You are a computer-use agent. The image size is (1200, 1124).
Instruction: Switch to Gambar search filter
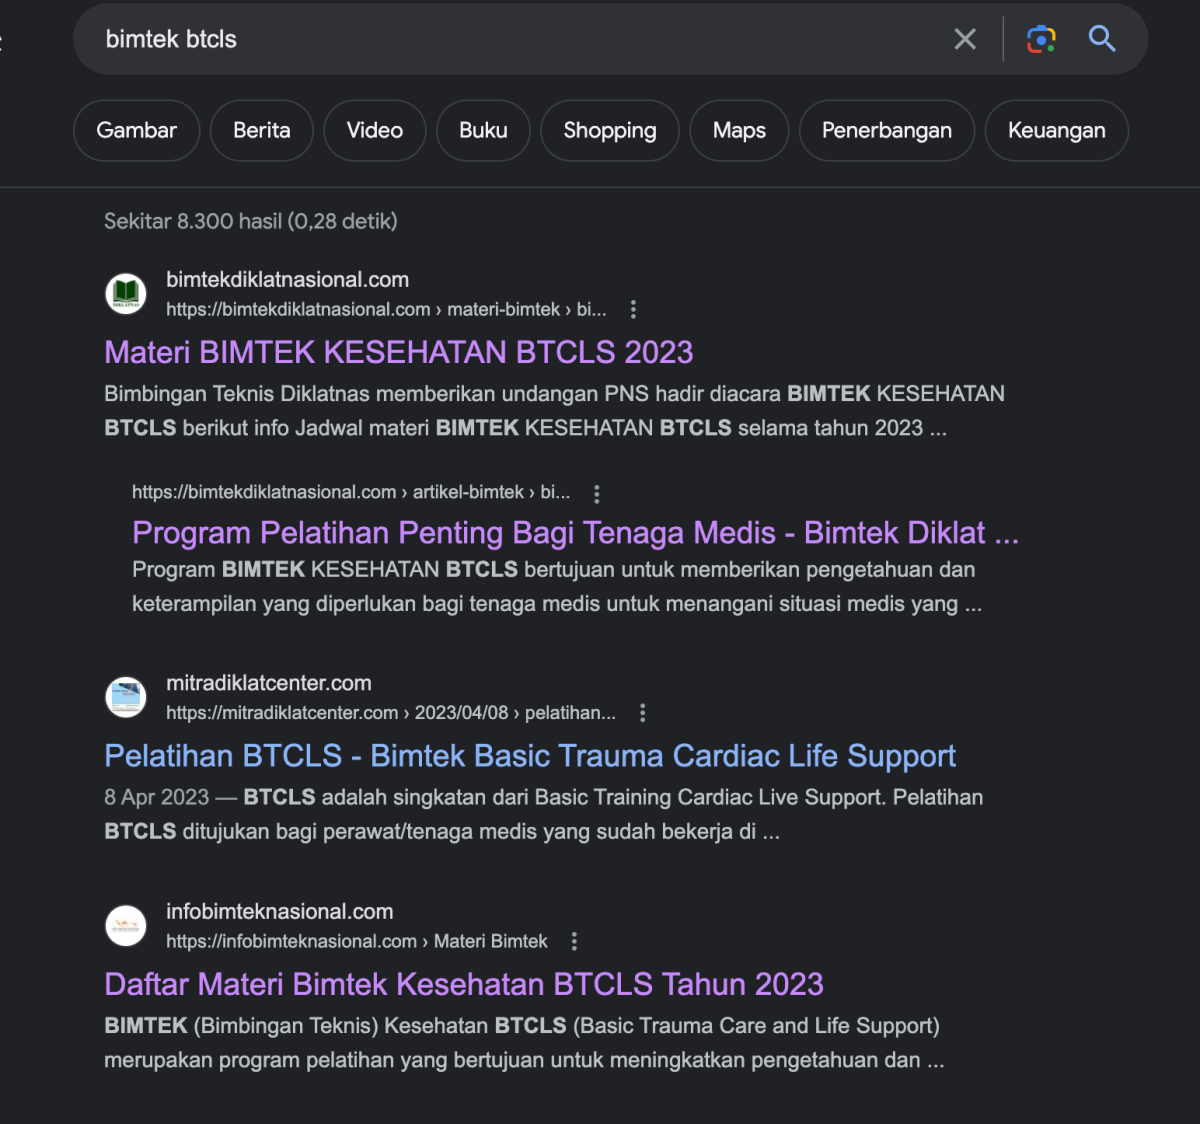[136, 130]
